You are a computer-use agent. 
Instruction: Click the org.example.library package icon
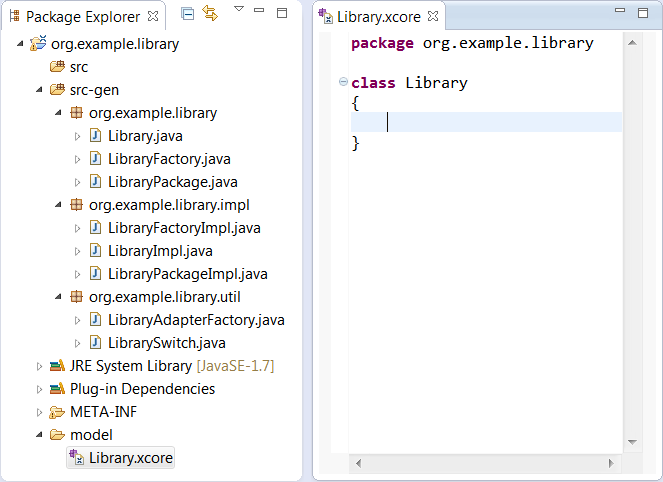tap(77, 112)
